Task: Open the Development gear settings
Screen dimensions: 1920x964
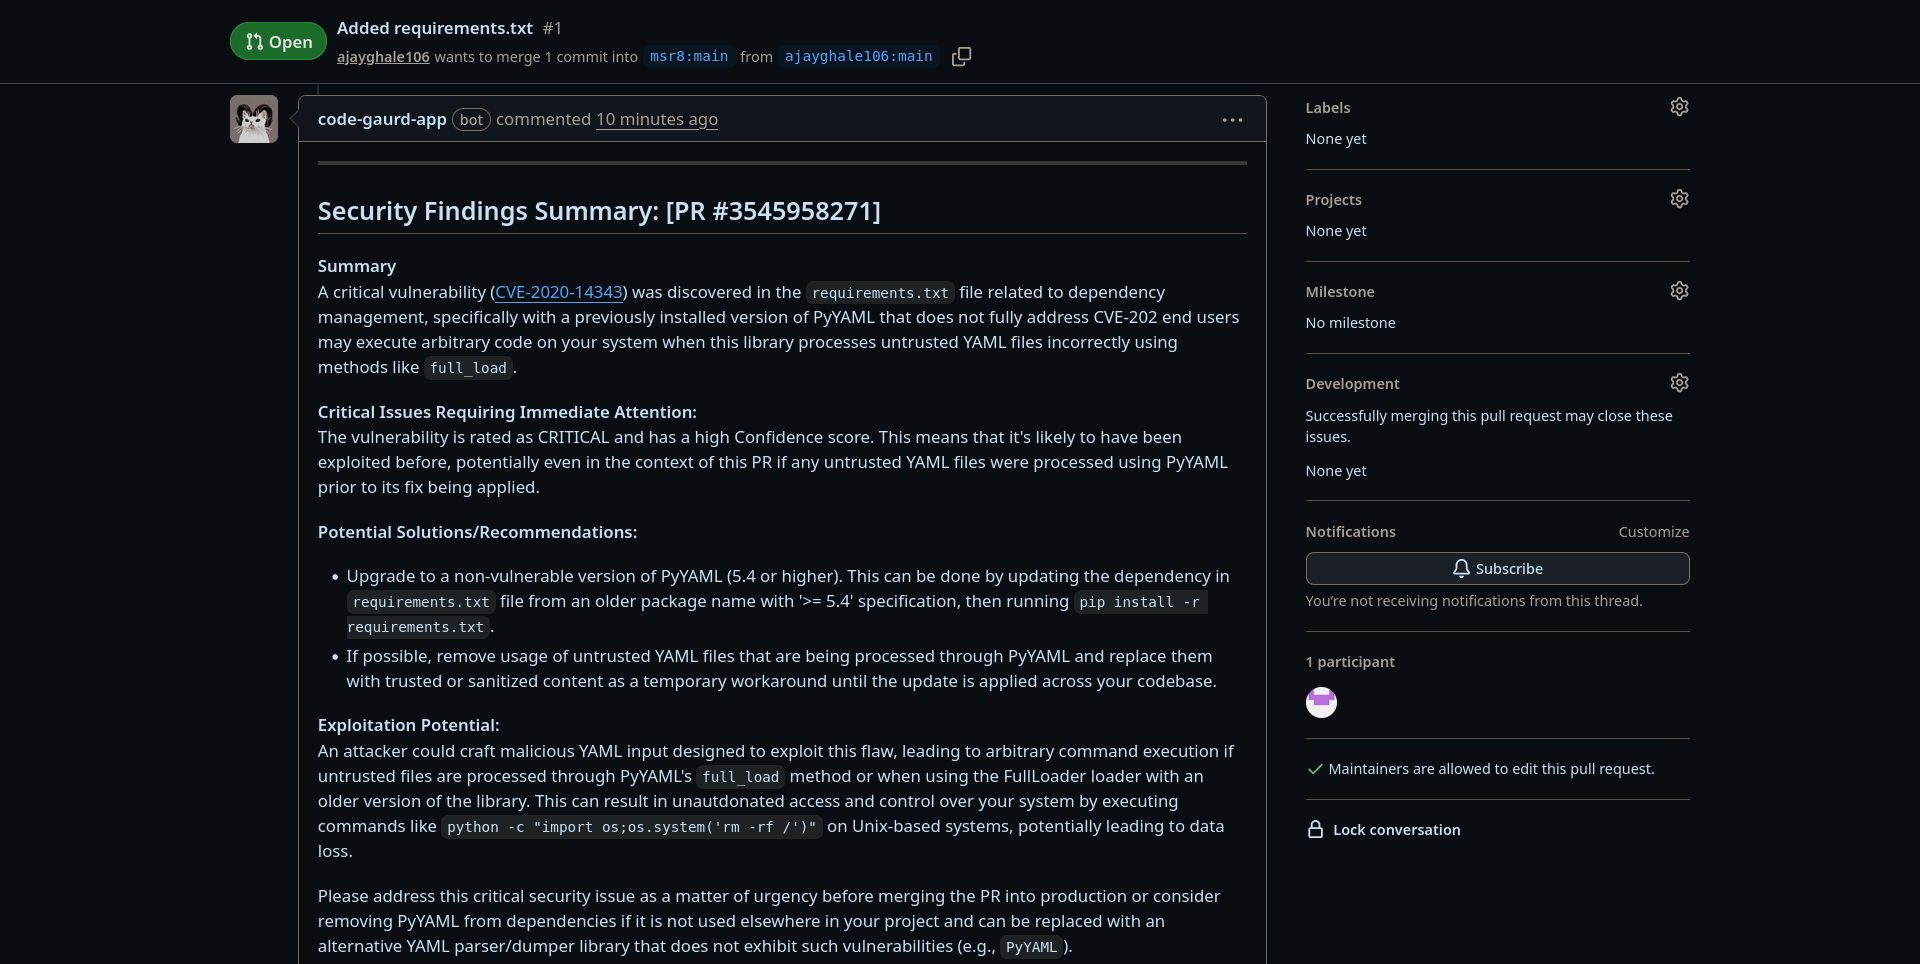Action: 1679,383
